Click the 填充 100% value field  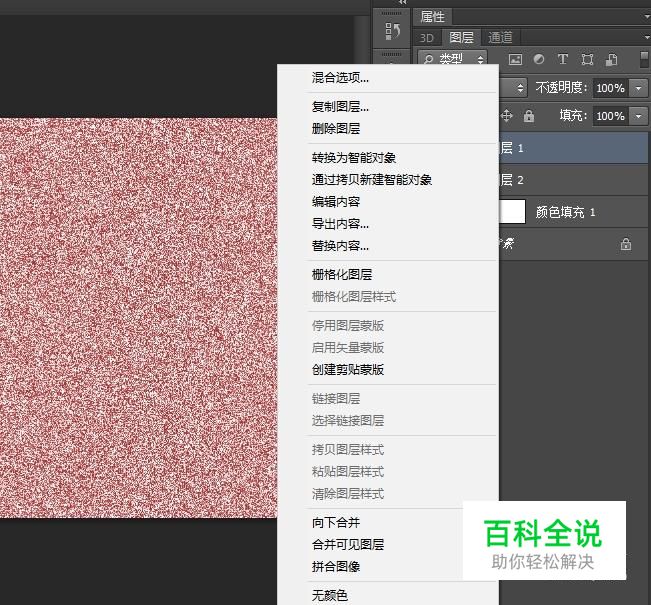pos(611,116)
